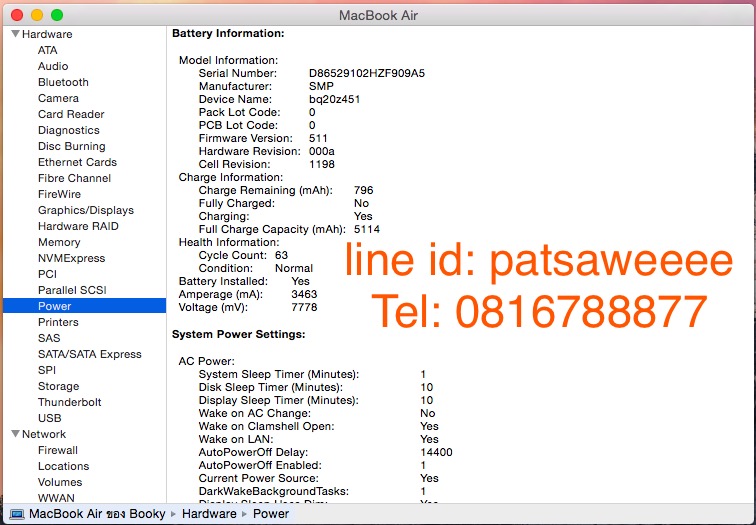Open Locations under Network

tap(63, 466)
